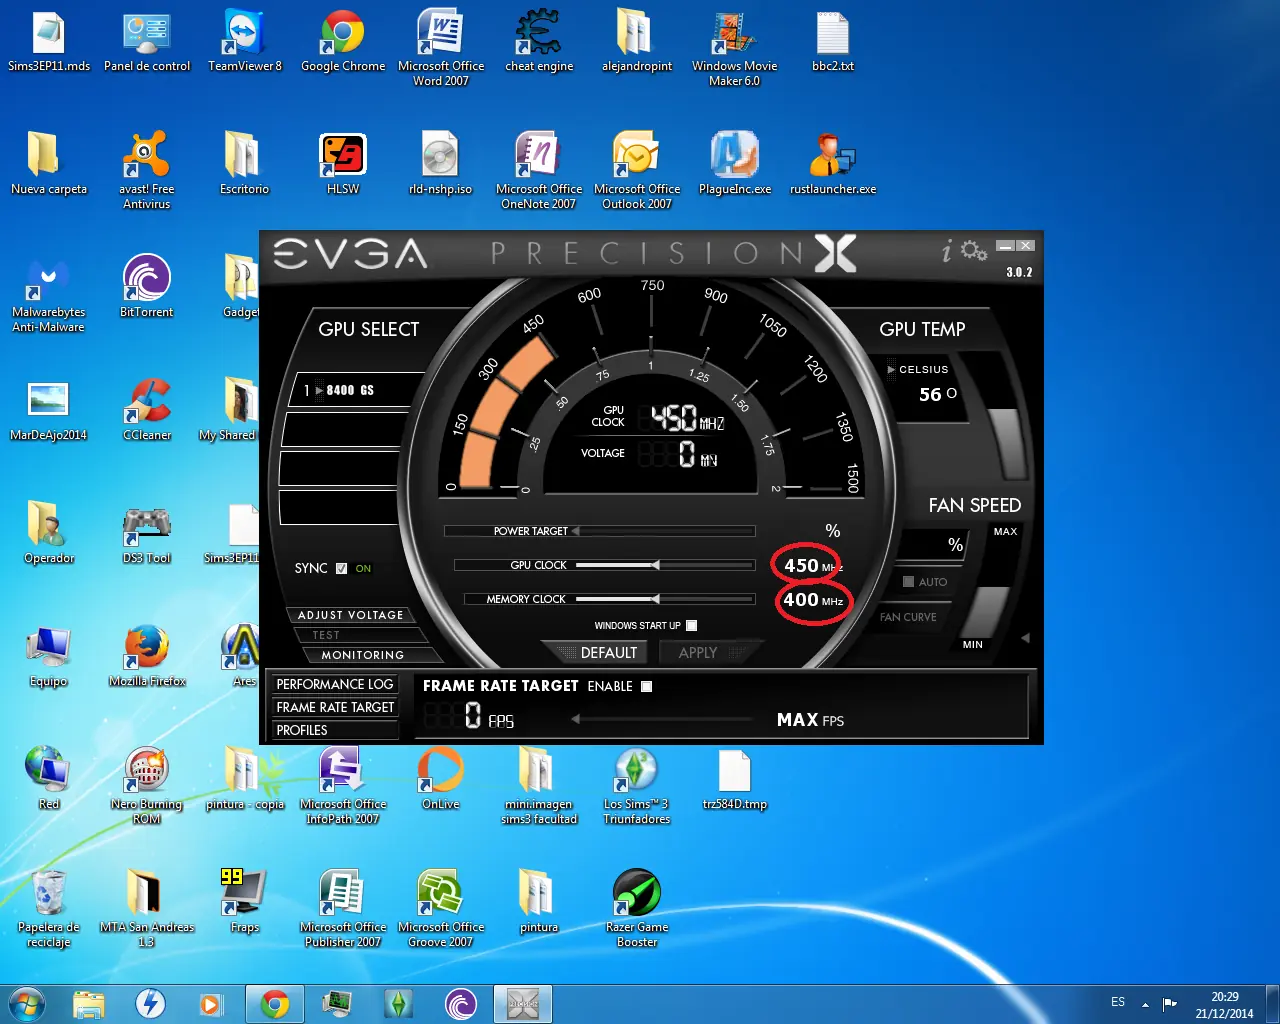Select the Microsoft Office OneNote 2007 icon
This screenshot has height=1024, width=1280.
tap(539, 170)
